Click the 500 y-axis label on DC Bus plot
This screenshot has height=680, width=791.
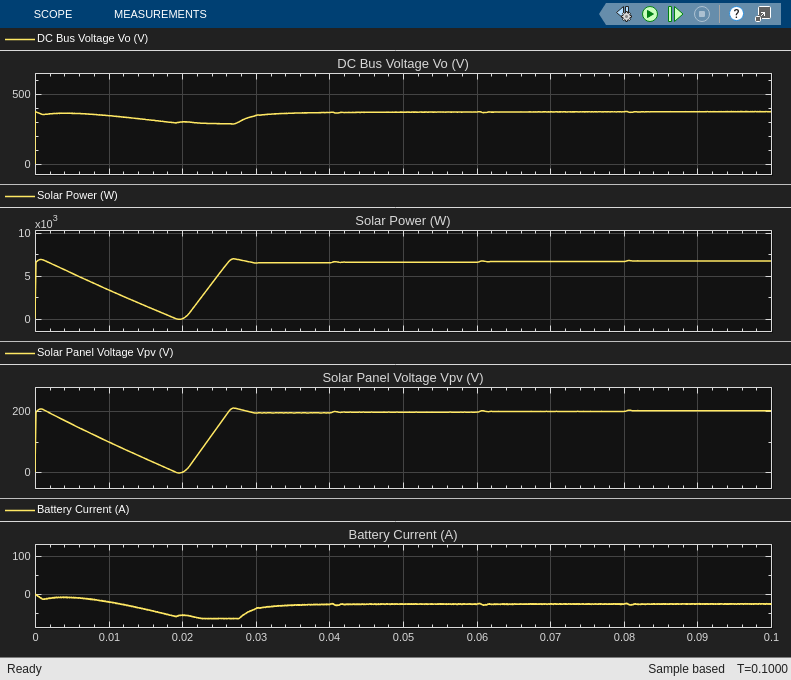click(x=21, y=94)
